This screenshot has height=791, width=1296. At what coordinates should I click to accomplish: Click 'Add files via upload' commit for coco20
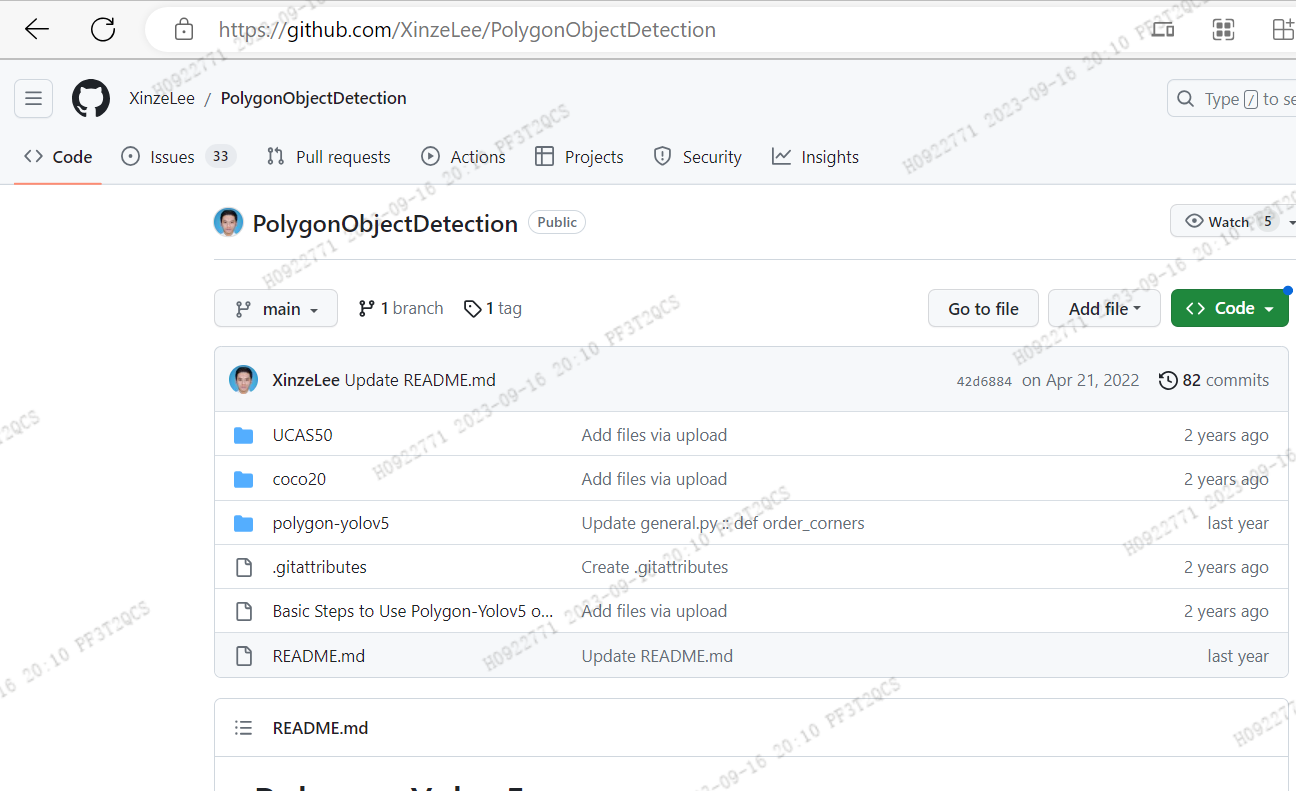point(654,479)
